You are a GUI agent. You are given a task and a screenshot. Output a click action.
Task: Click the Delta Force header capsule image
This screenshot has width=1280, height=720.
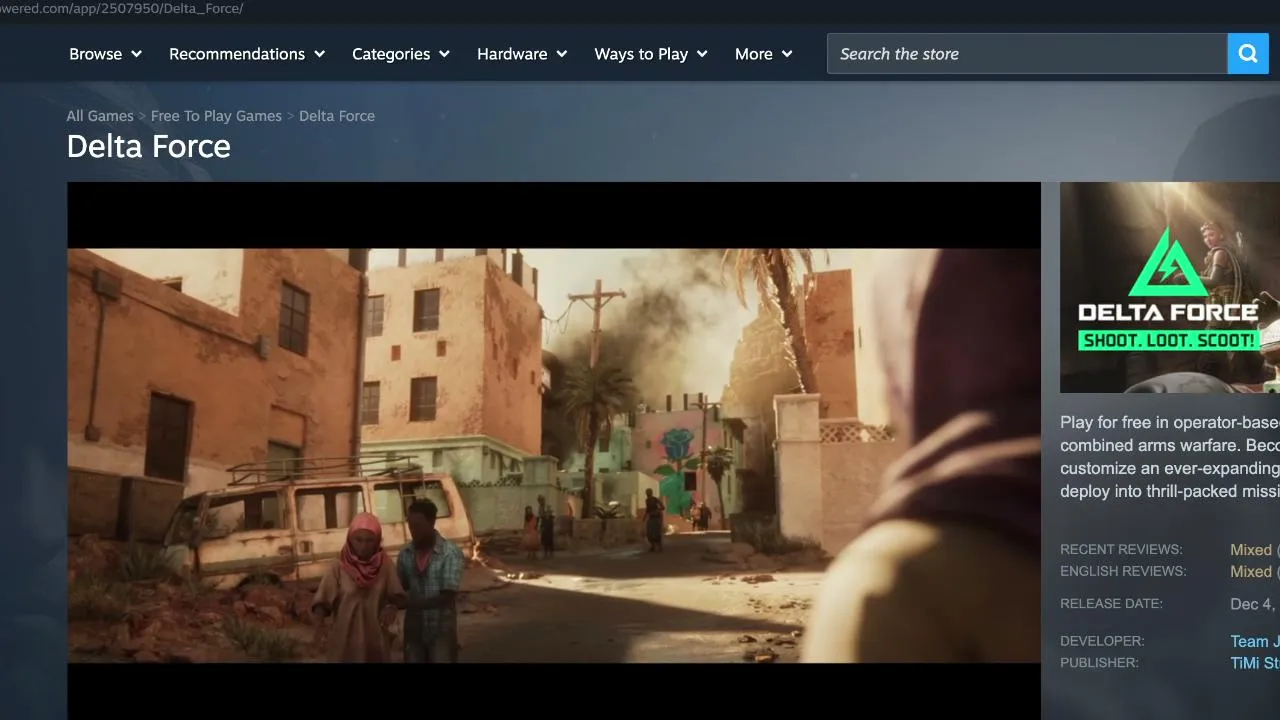click(x=1170, y=287)
